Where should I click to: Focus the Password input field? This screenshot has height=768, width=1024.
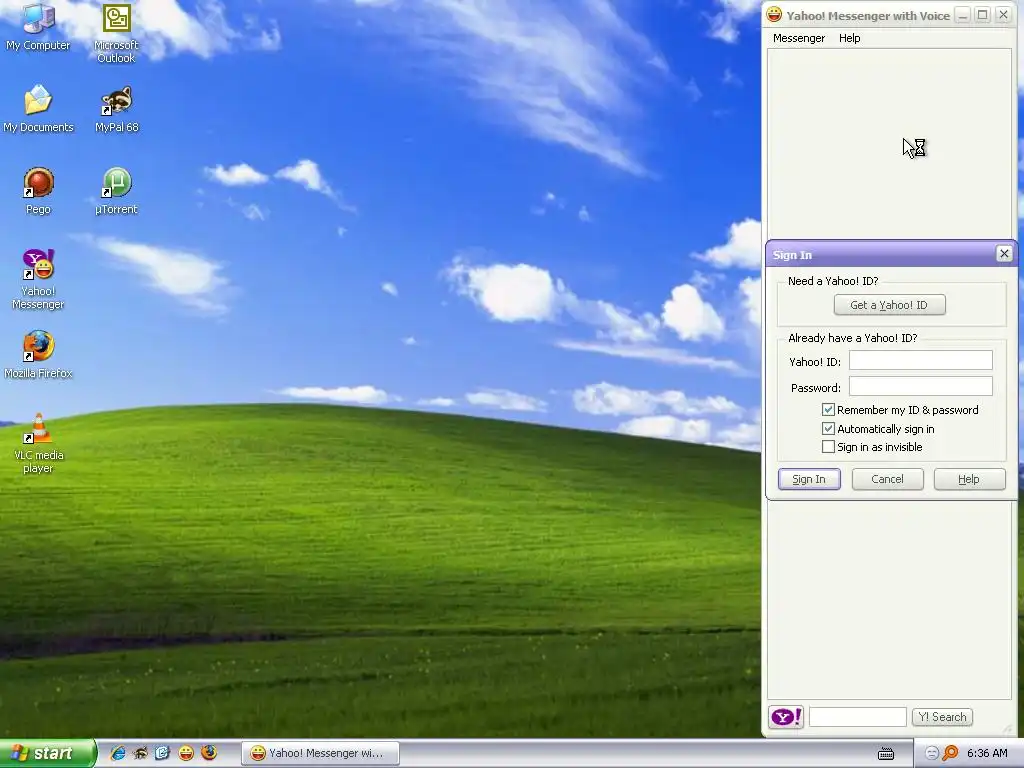(921, 387)
